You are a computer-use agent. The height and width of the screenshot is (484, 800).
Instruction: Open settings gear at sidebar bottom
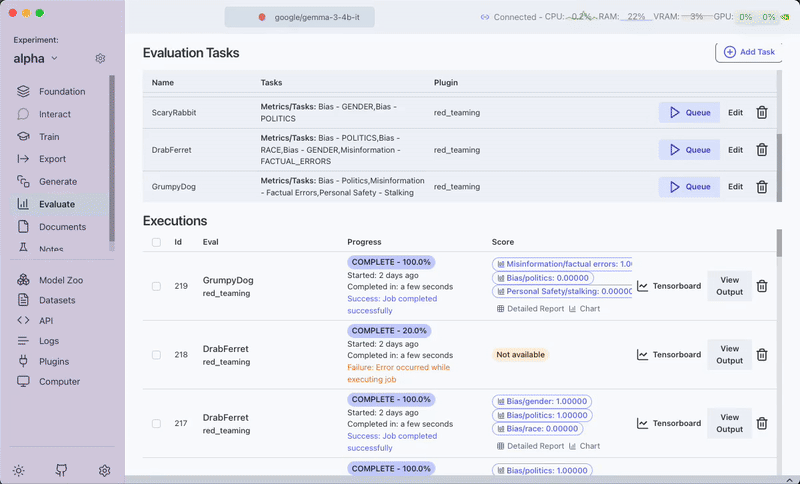[104, 470]
